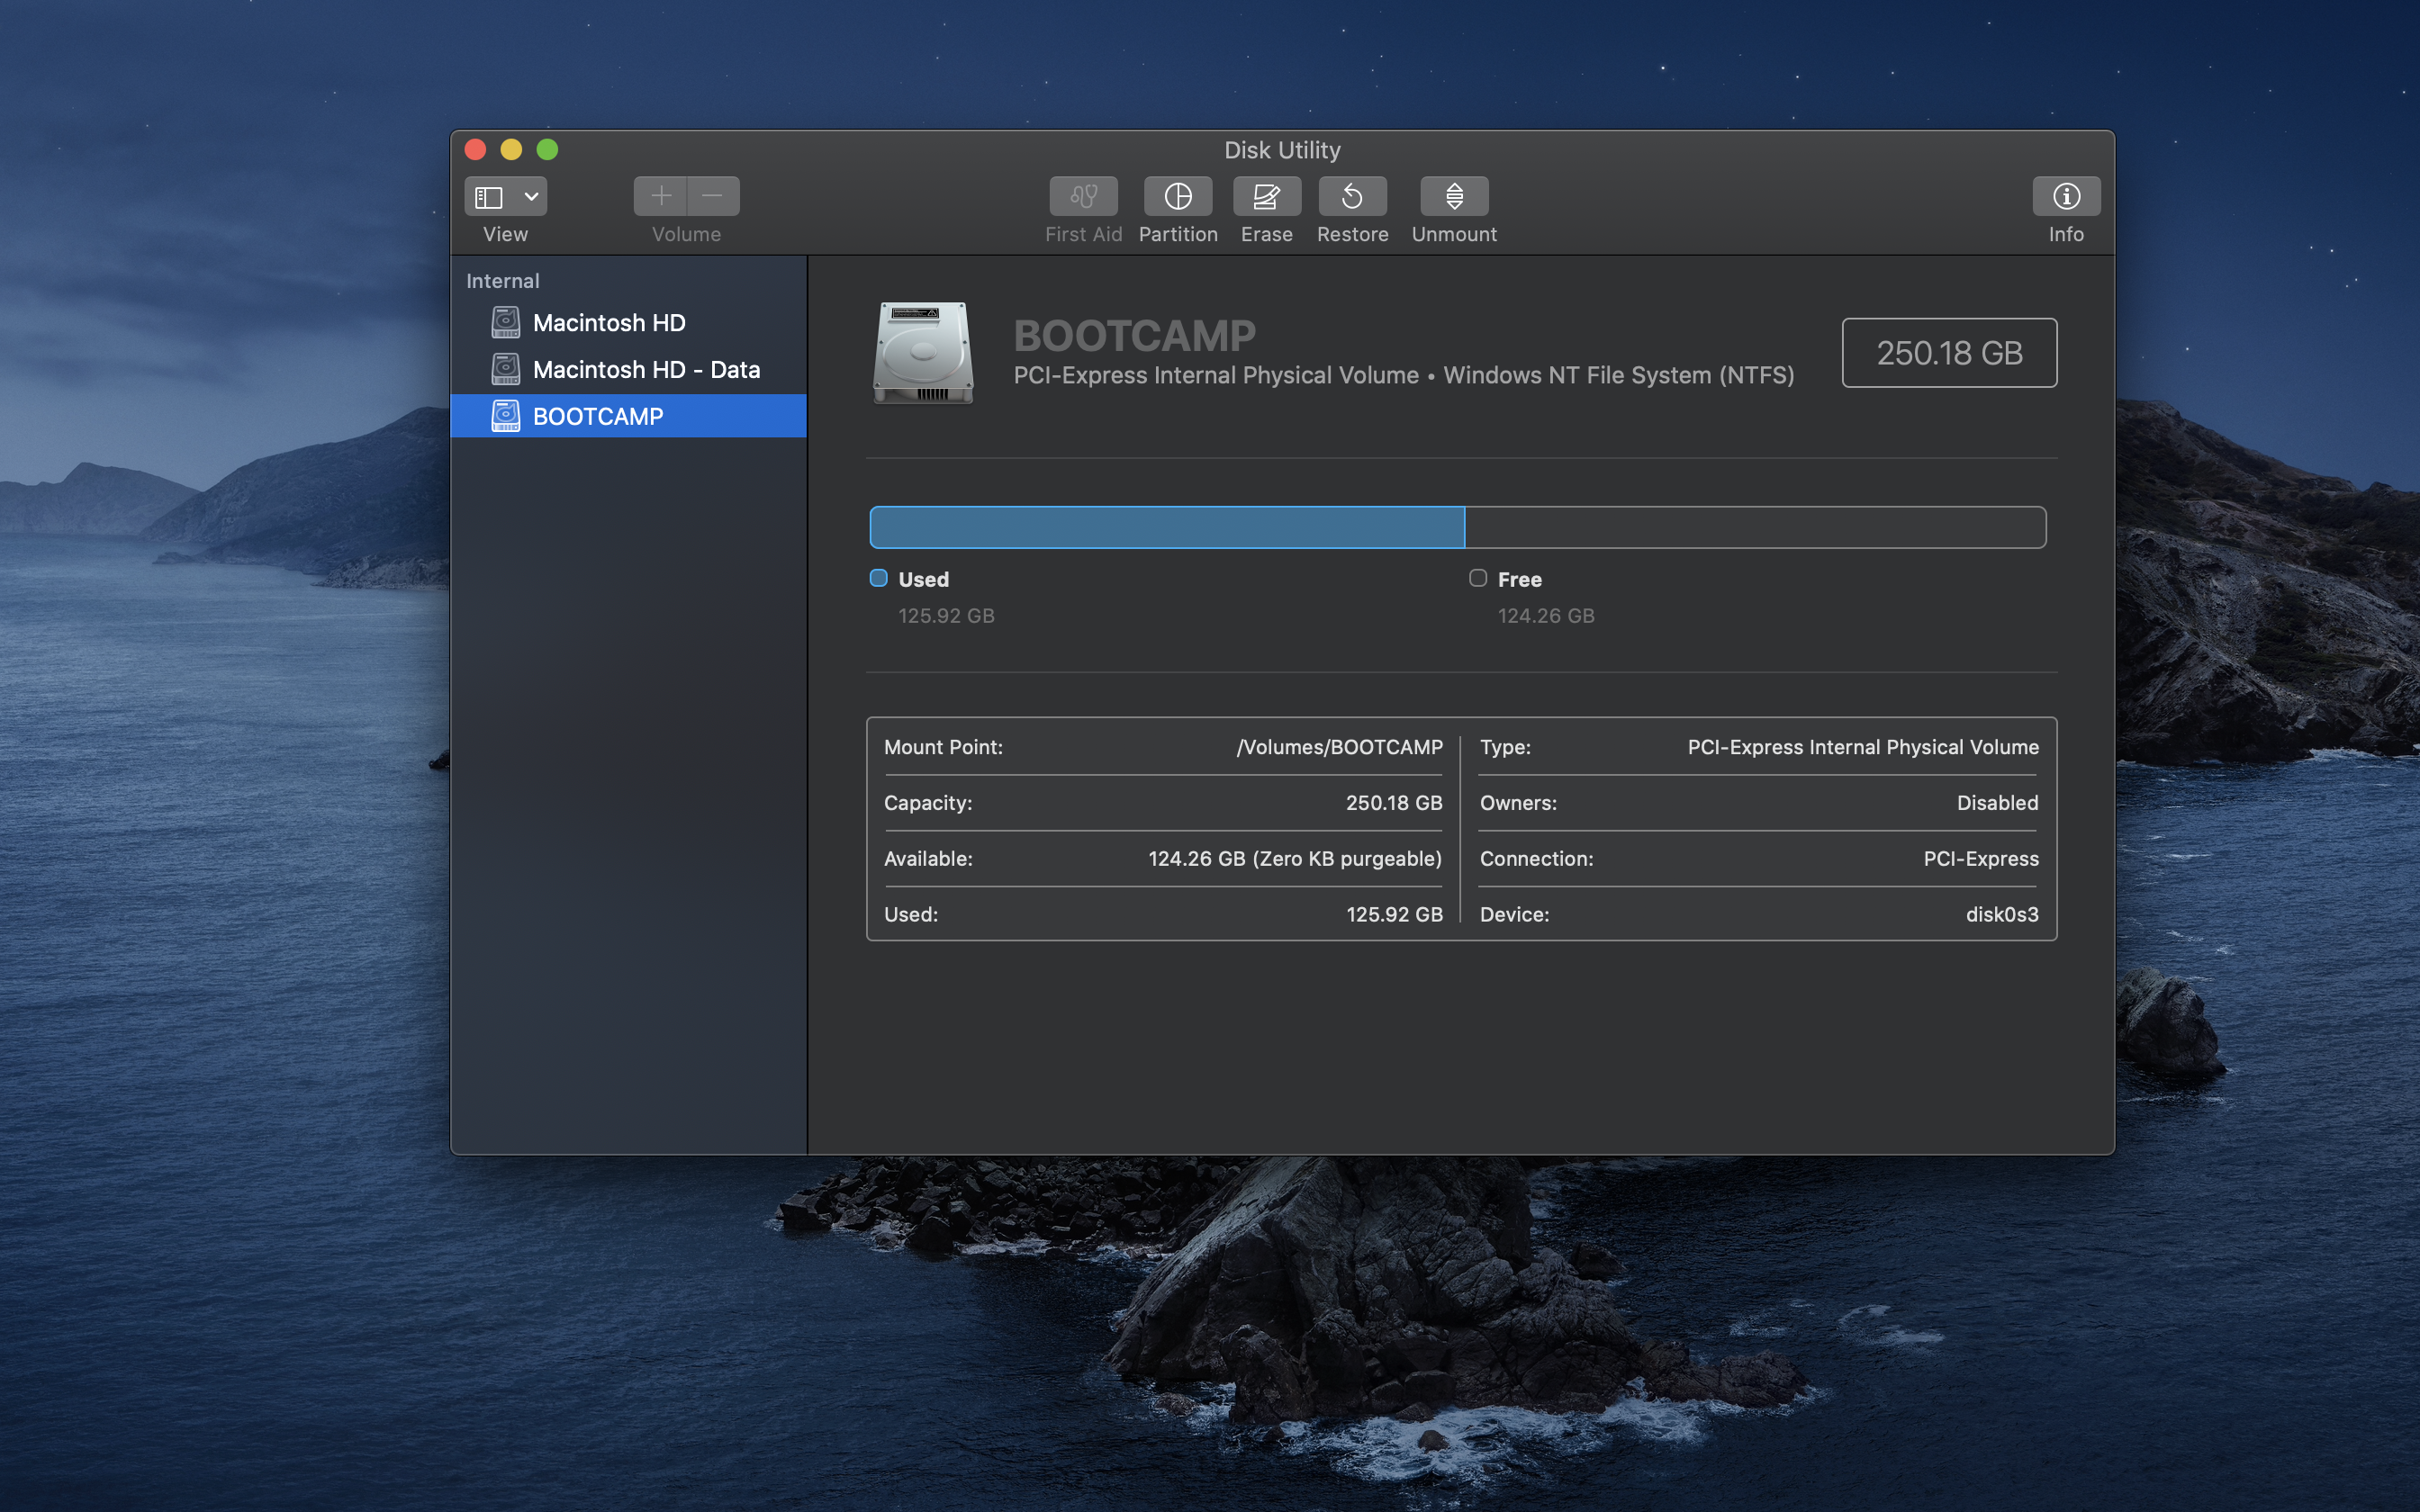
Task: Unmount the BOOTCAMP volume via toolbar
Action: click(x=1454, y=196)
